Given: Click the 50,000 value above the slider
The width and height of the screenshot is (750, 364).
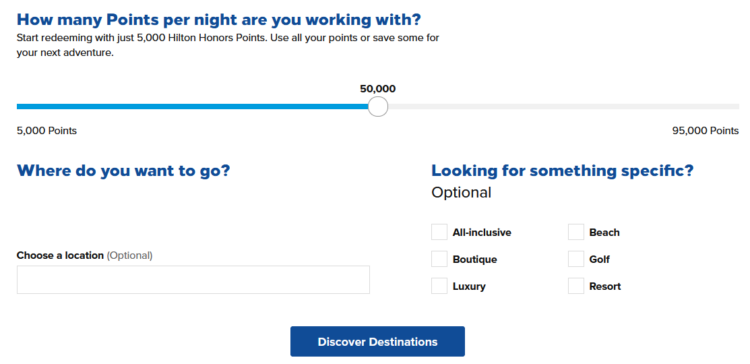Looking at the screenshot, I should pos(378,89).
